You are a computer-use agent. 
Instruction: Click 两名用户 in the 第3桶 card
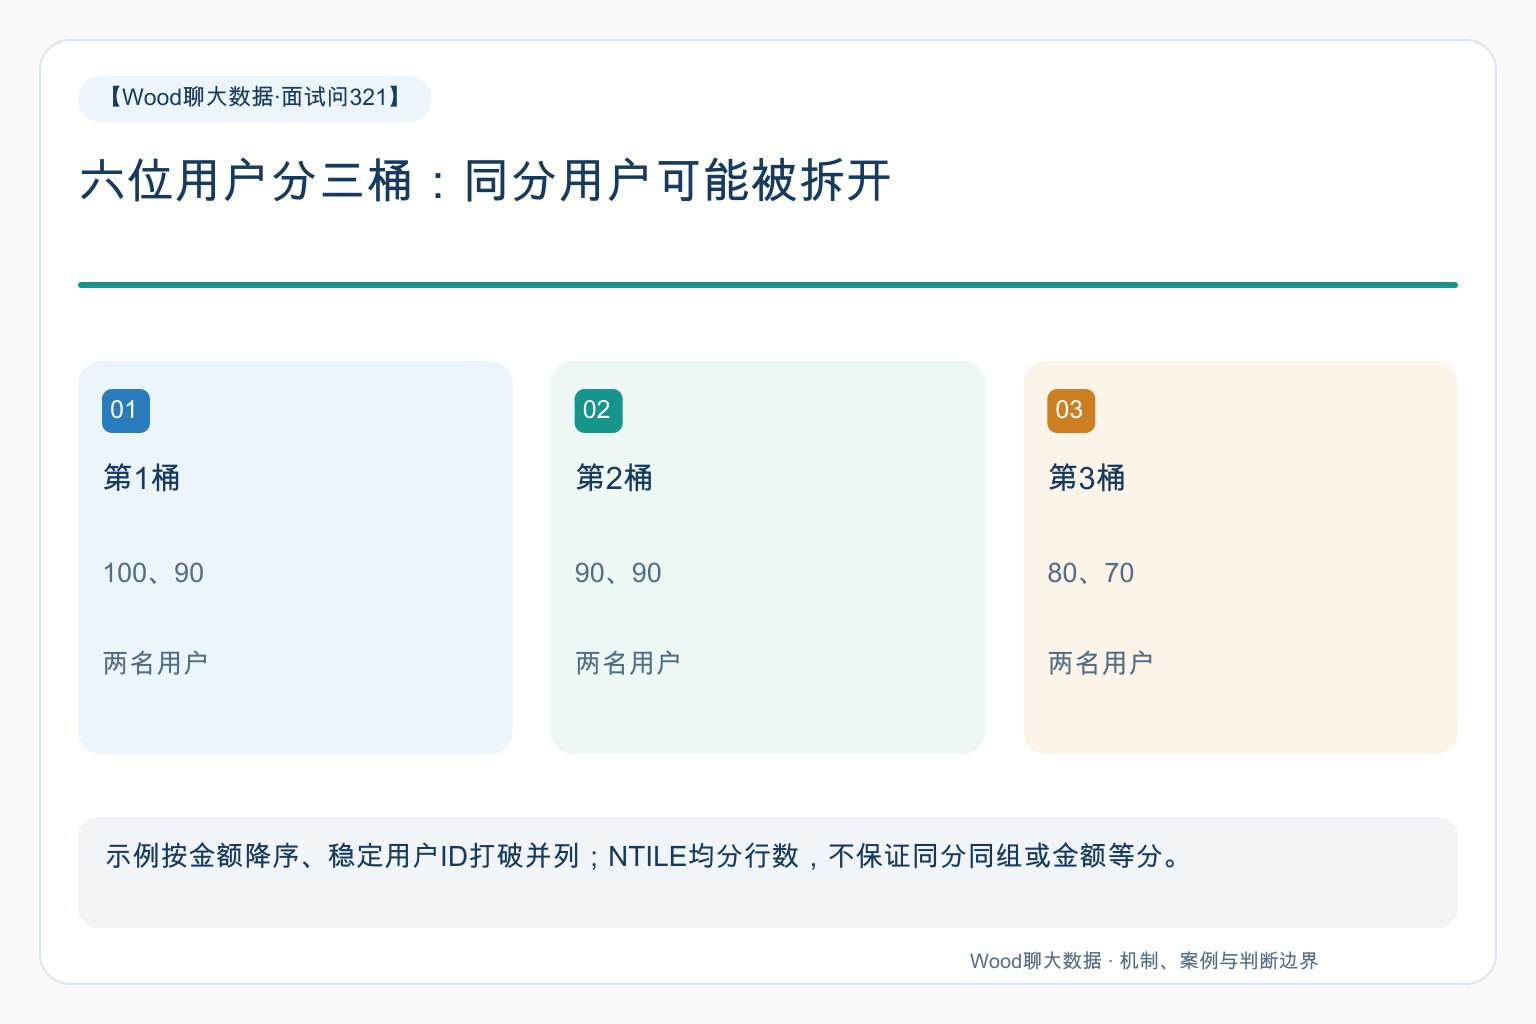[1100, 663]
